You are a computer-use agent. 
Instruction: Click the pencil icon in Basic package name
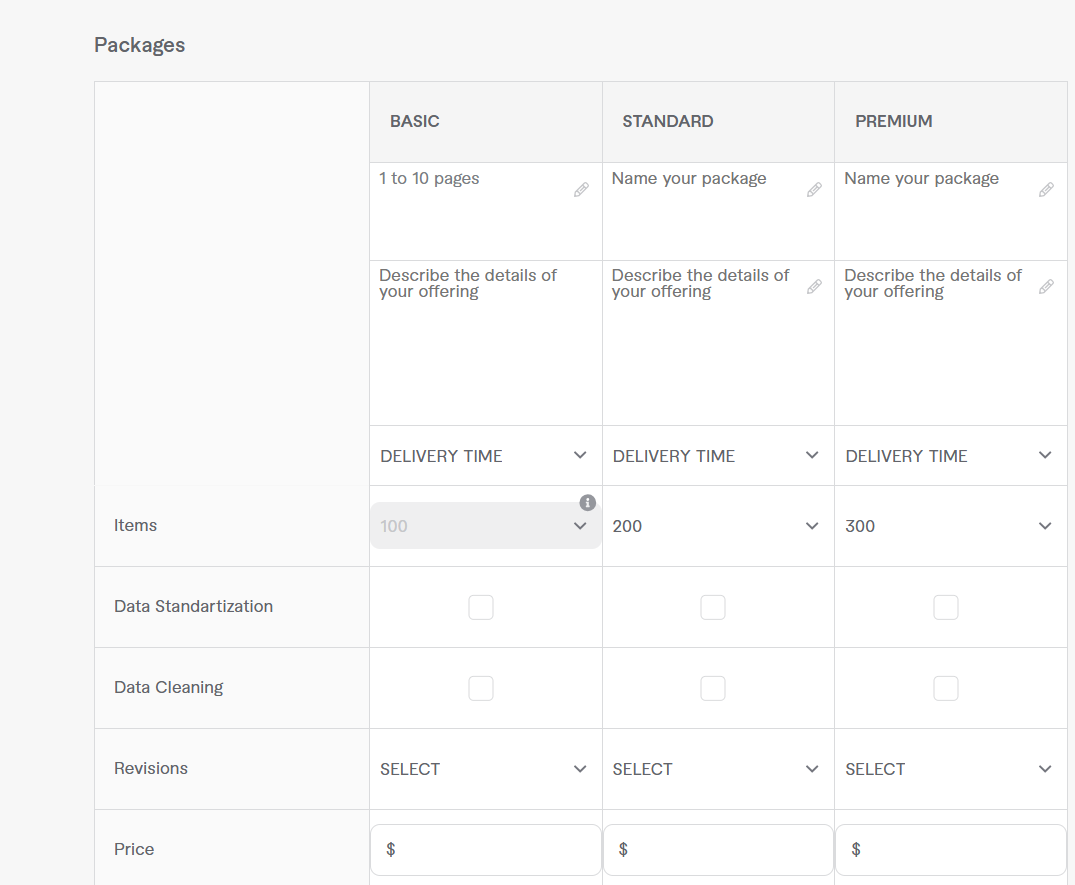(x=581, y=190)
